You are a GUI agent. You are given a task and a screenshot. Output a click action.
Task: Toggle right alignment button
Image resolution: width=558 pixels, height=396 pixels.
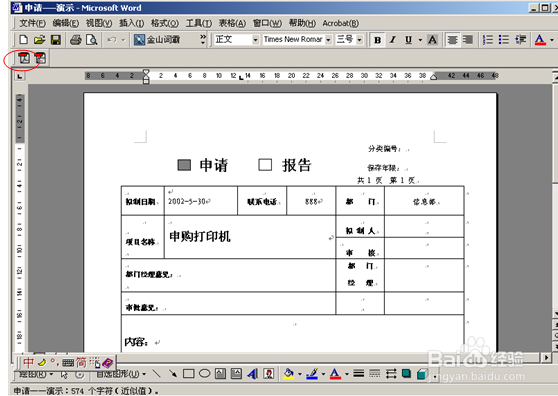(x=468, y=40)
